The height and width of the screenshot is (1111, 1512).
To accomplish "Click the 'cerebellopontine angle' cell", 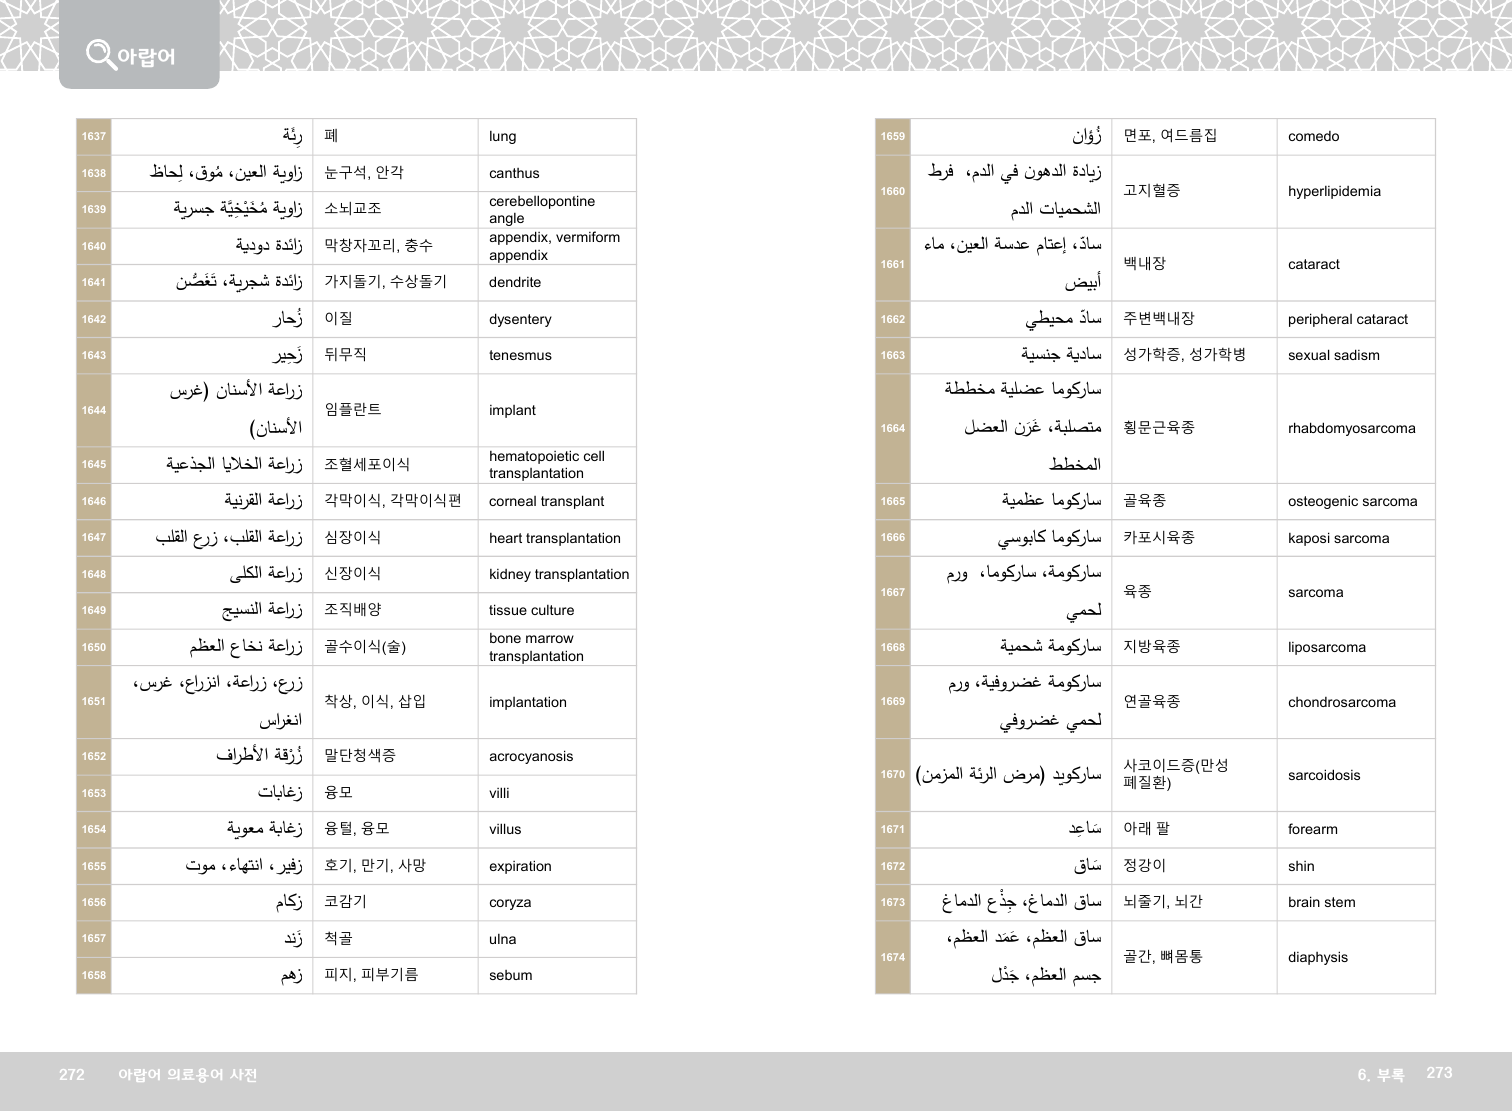I will pyautogui.click(x=541, y=210).
